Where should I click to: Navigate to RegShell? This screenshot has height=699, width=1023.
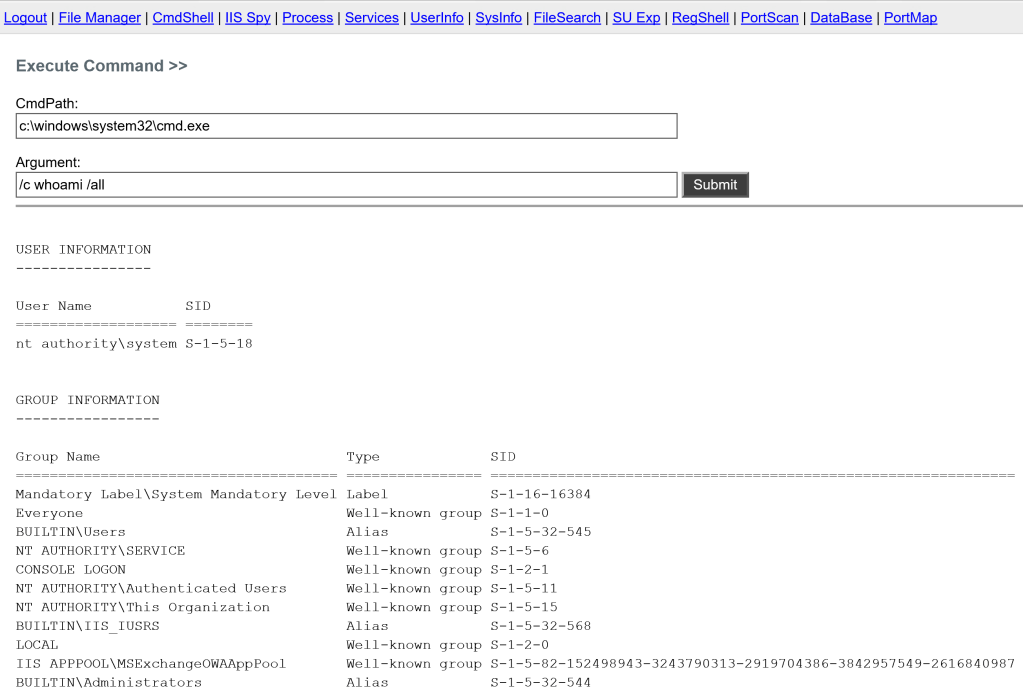pos(700,18)
